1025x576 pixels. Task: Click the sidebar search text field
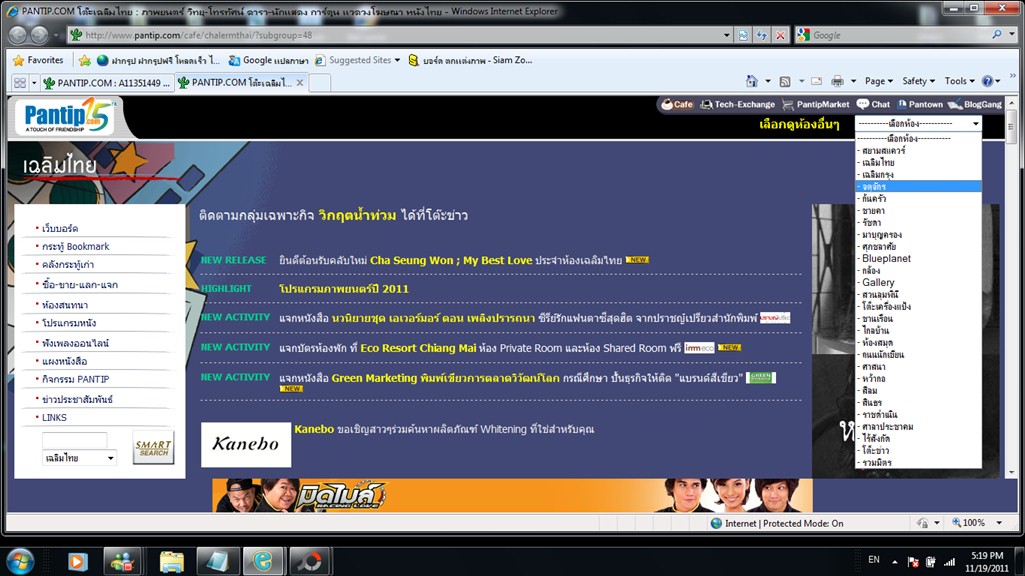click(75, 440)
